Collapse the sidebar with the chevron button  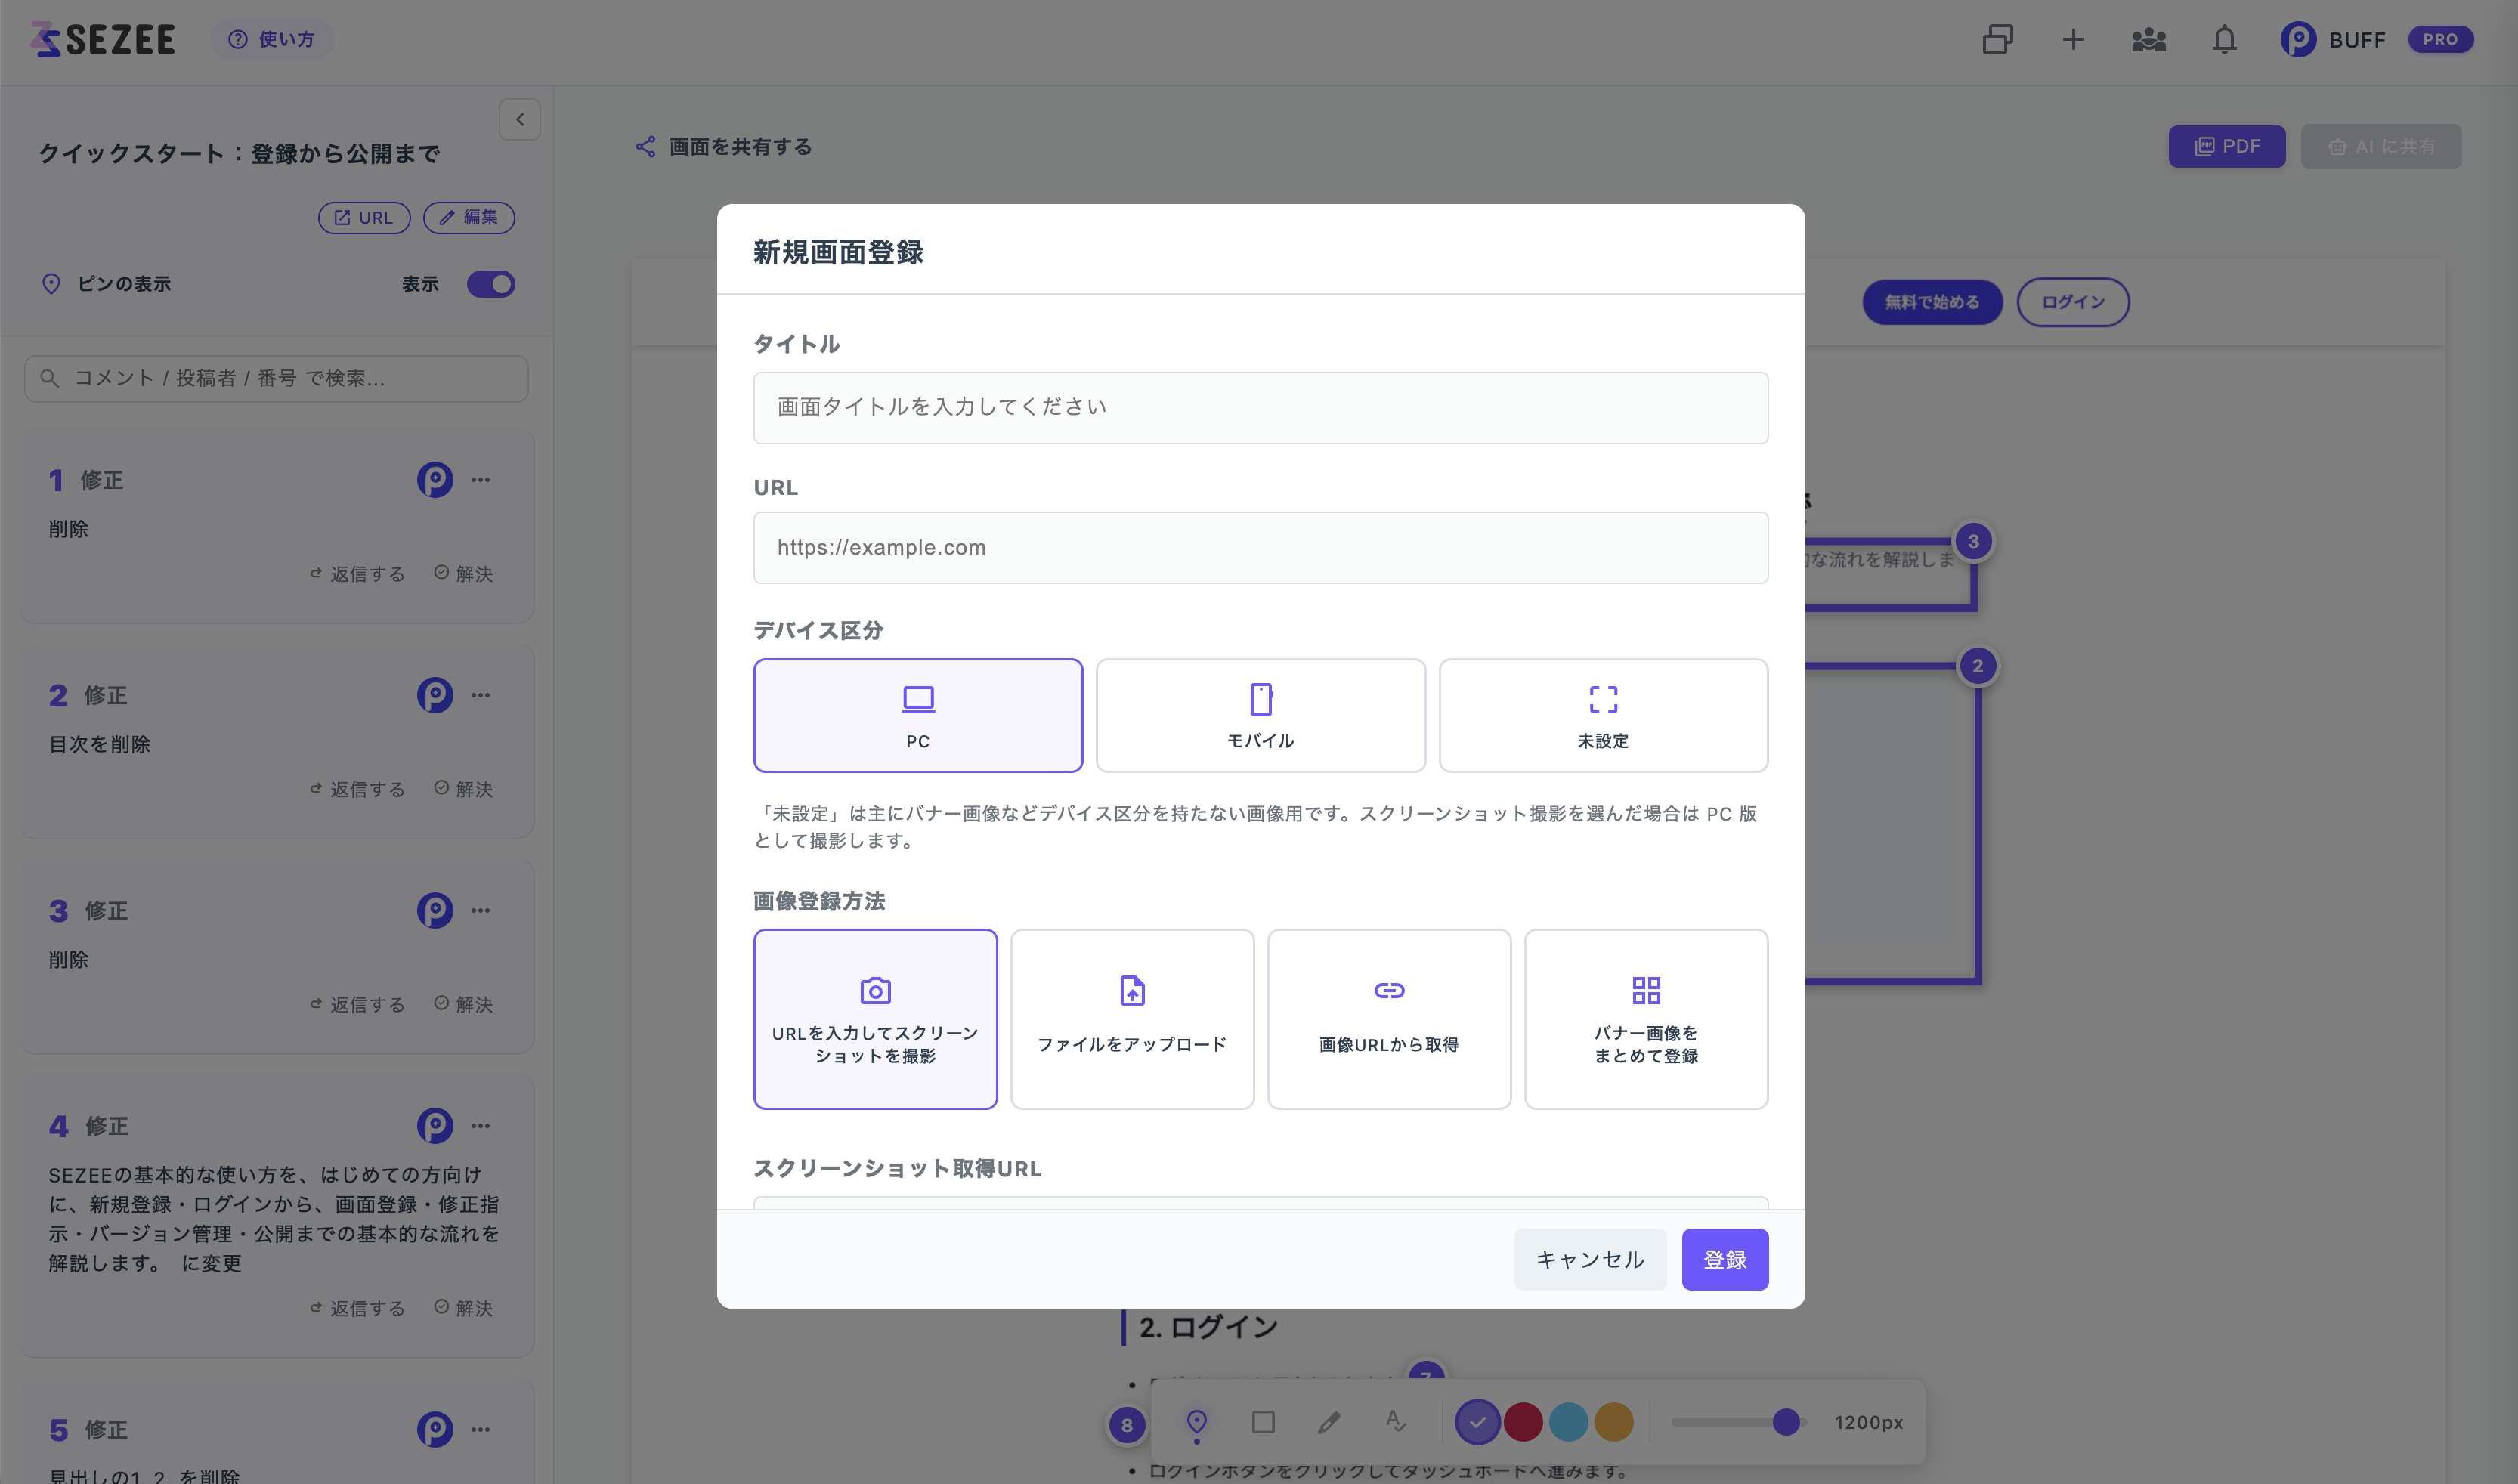pyautogui.click(x=520, y=120)
